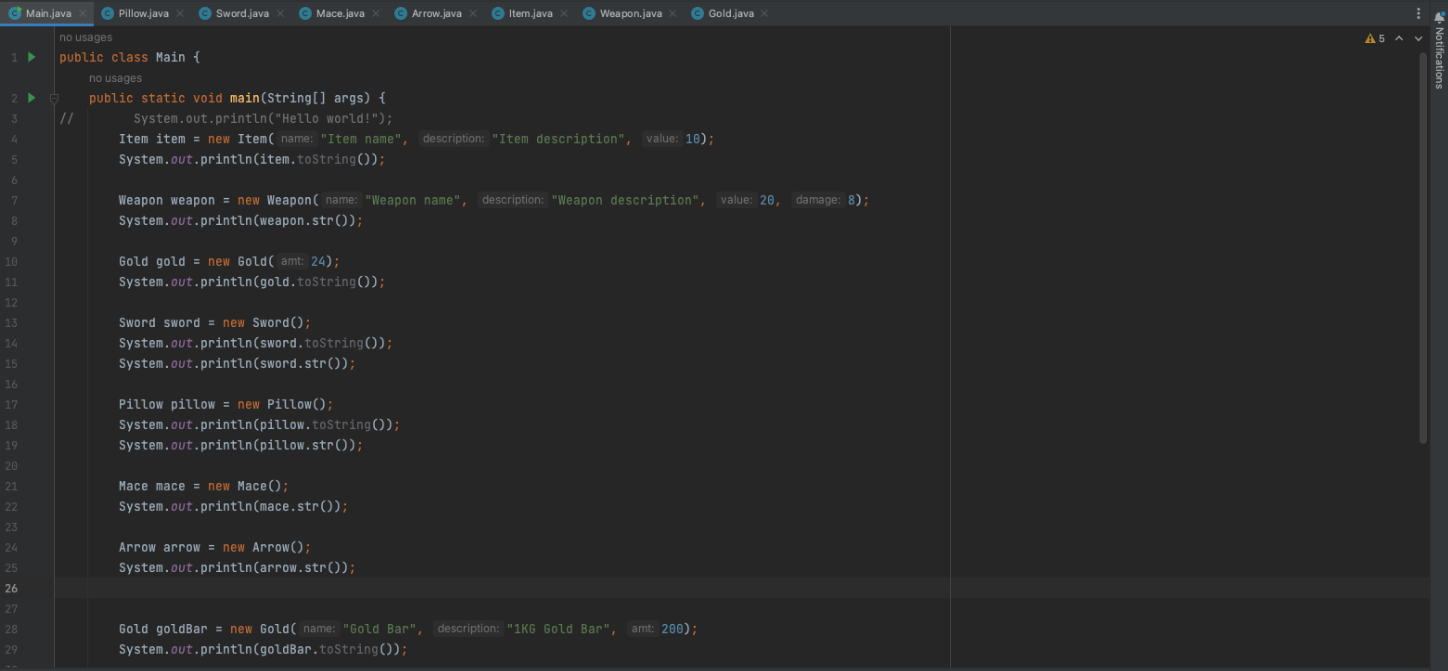1448x671 pixels.
Task: Run the main method from line 2 gutter
Action: tap(30, 97)
